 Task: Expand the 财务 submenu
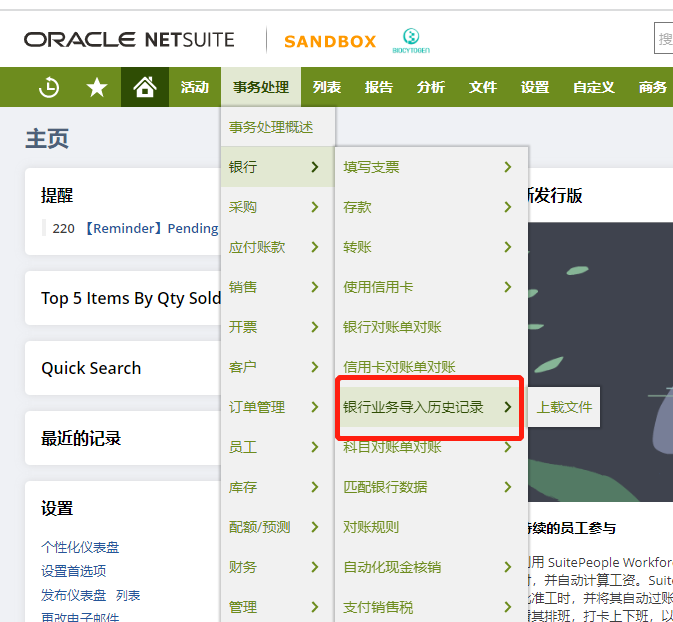coord(278,567)
